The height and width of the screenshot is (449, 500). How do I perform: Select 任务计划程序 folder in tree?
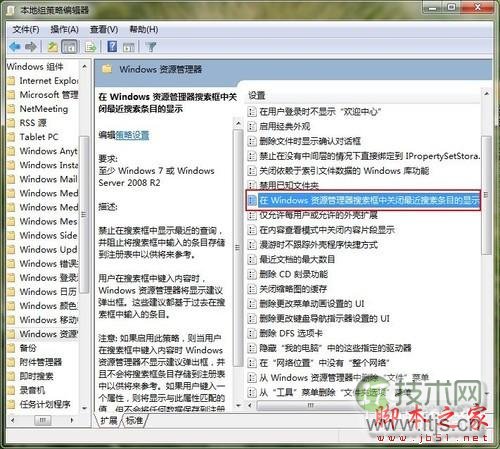pyautogui.click(x=39, y=404)
